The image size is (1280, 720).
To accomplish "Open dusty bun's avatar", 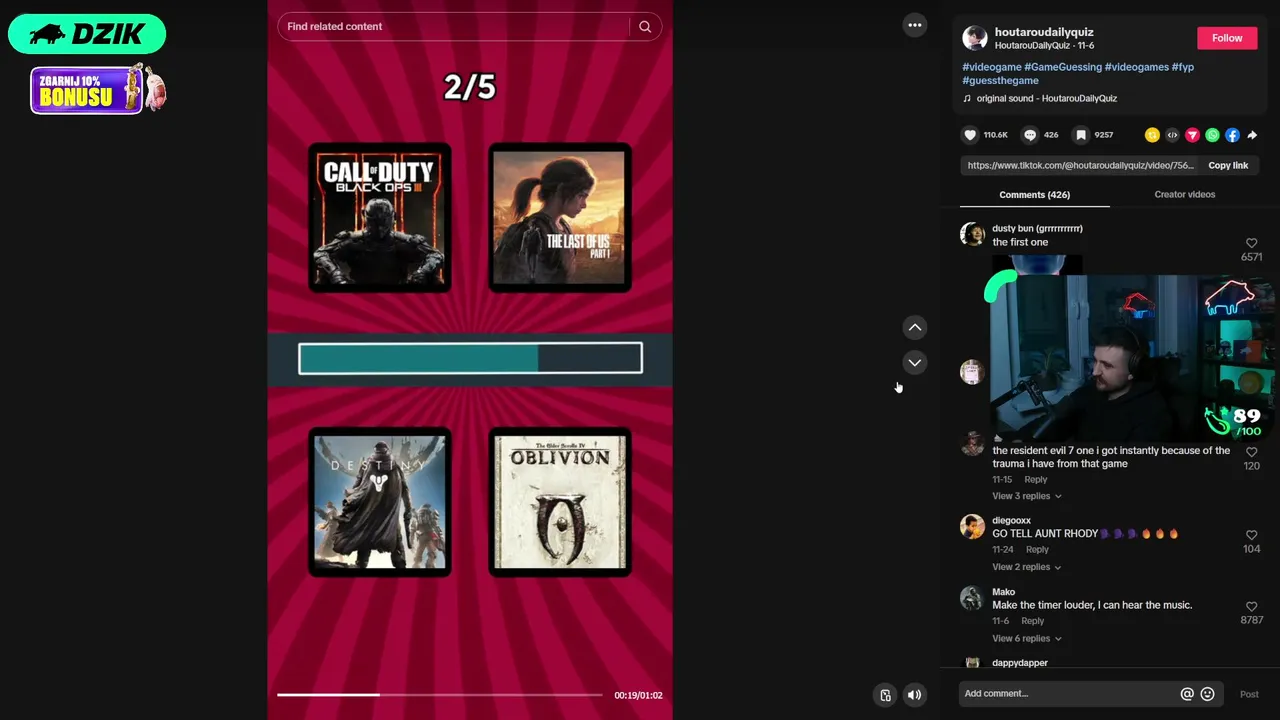I will click(972, 234).
